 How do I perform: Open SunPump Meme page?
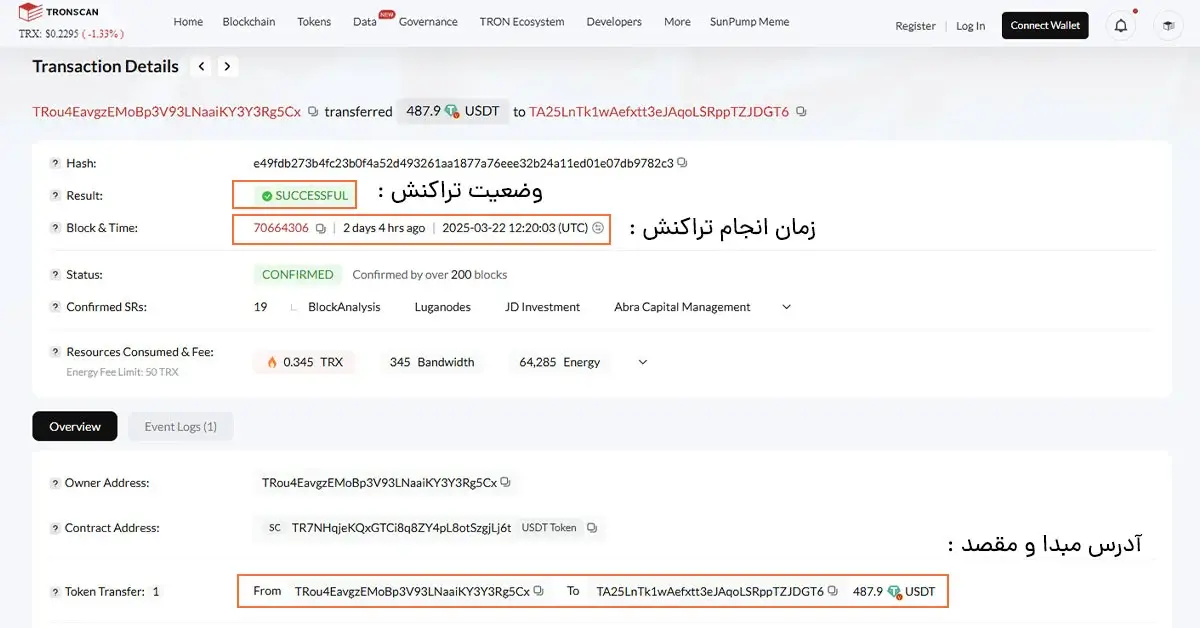[x=749, y=22]
